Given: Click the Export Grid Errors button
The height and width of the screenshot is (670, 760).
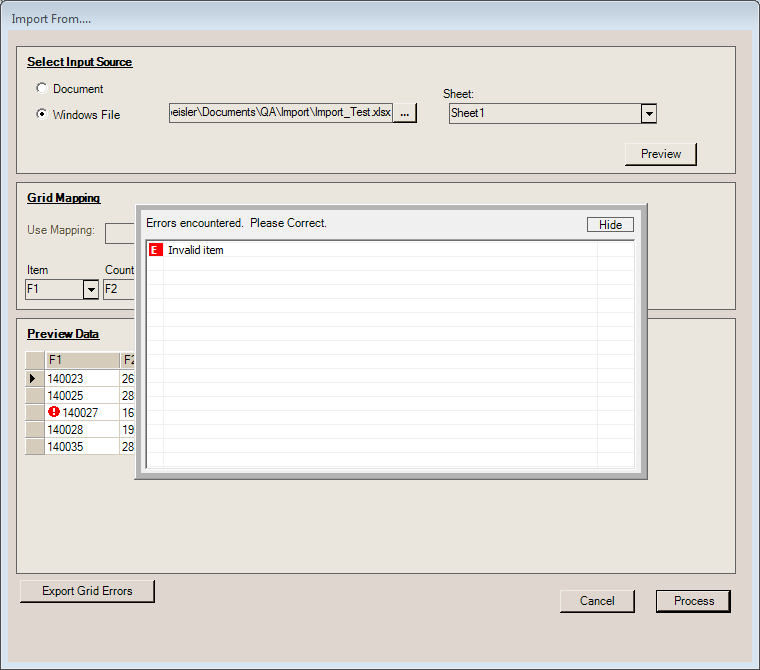Looking at the screenshot, I should pyautogui.click(x=87, y=591).
